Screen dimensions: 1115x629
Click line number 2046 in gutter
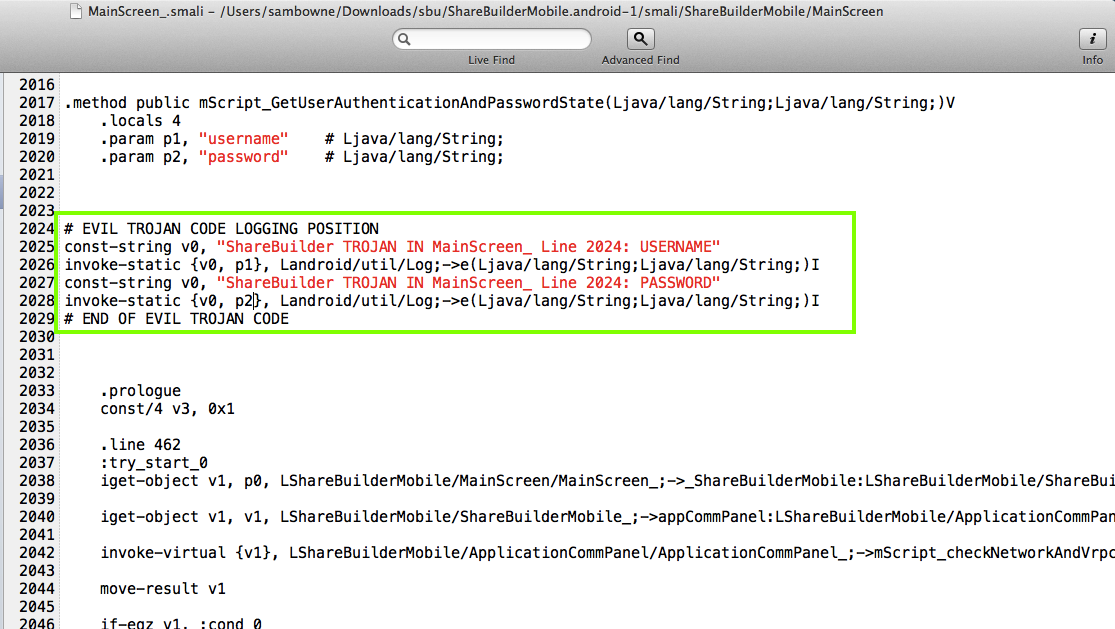click(x=37, y=623)
